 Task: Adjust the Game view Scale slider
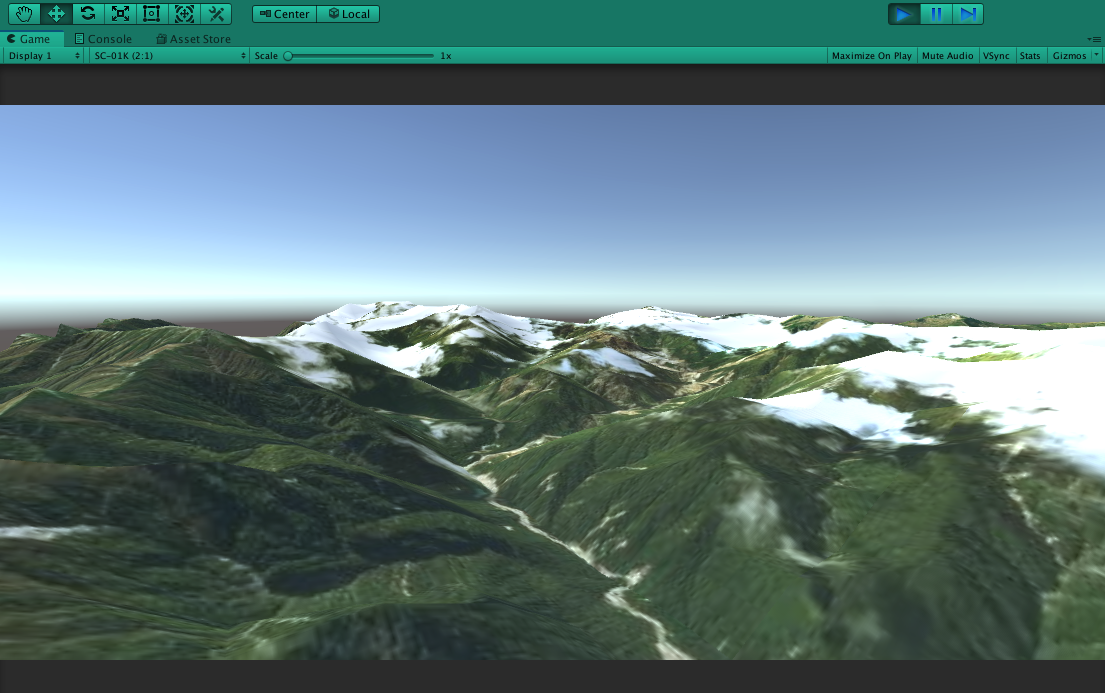point(290,57)
